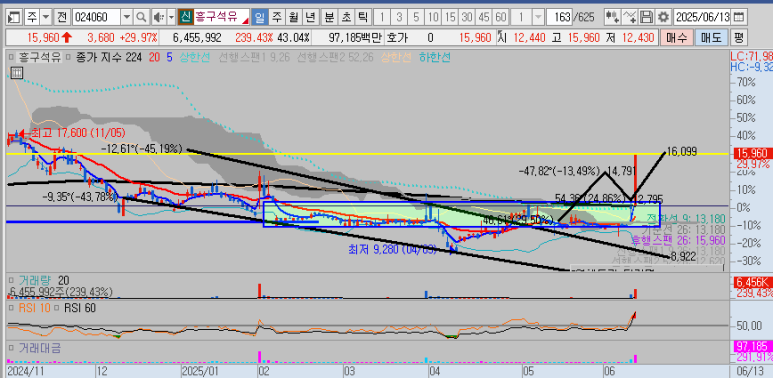Click the magnifier stock search icon
The image size is (773, 378).
click(x=141, y=18)
